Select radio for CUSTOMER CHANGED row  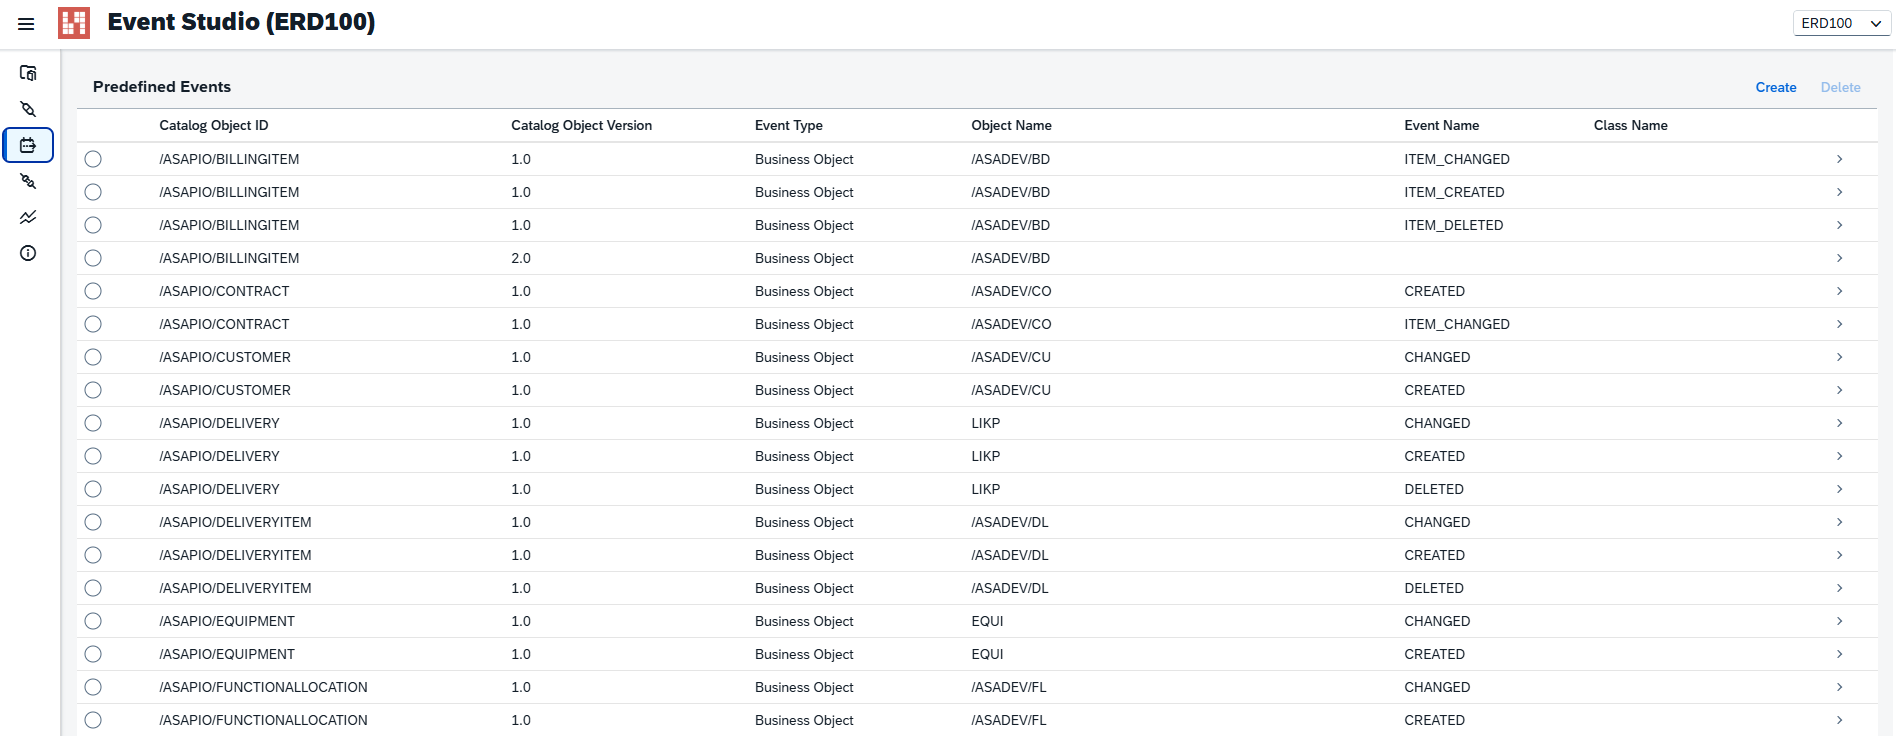(93, 357)
